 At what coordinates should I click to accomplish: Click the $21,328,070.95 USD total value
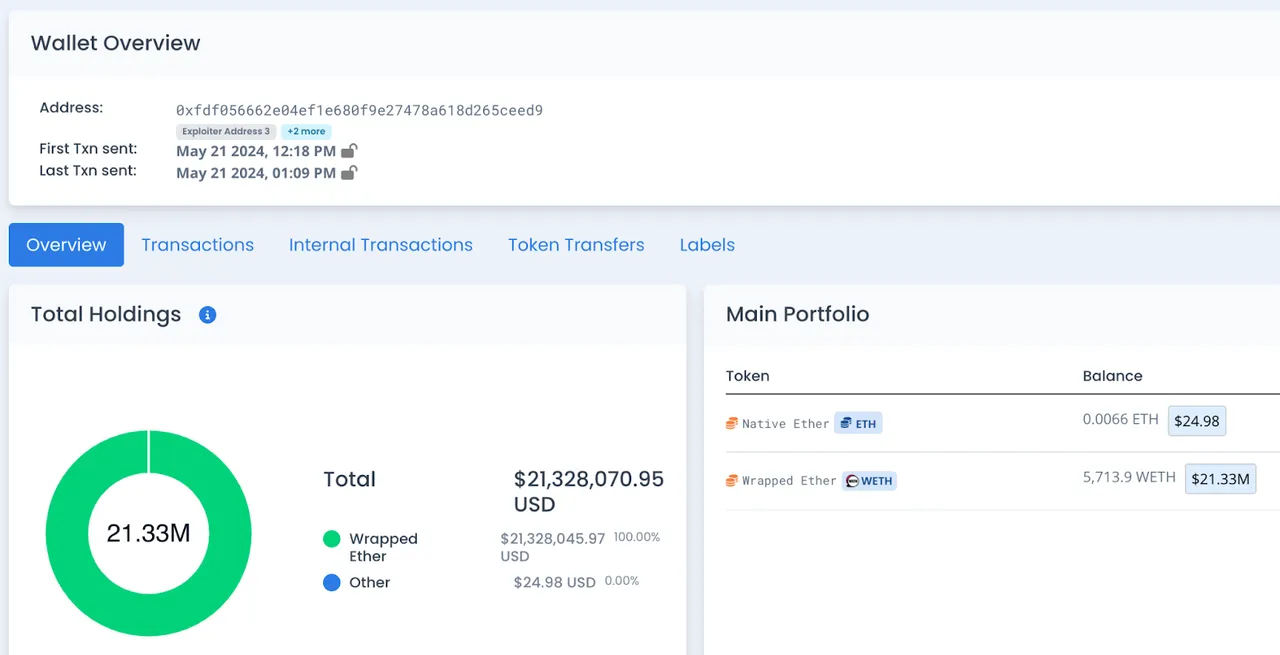589,491
